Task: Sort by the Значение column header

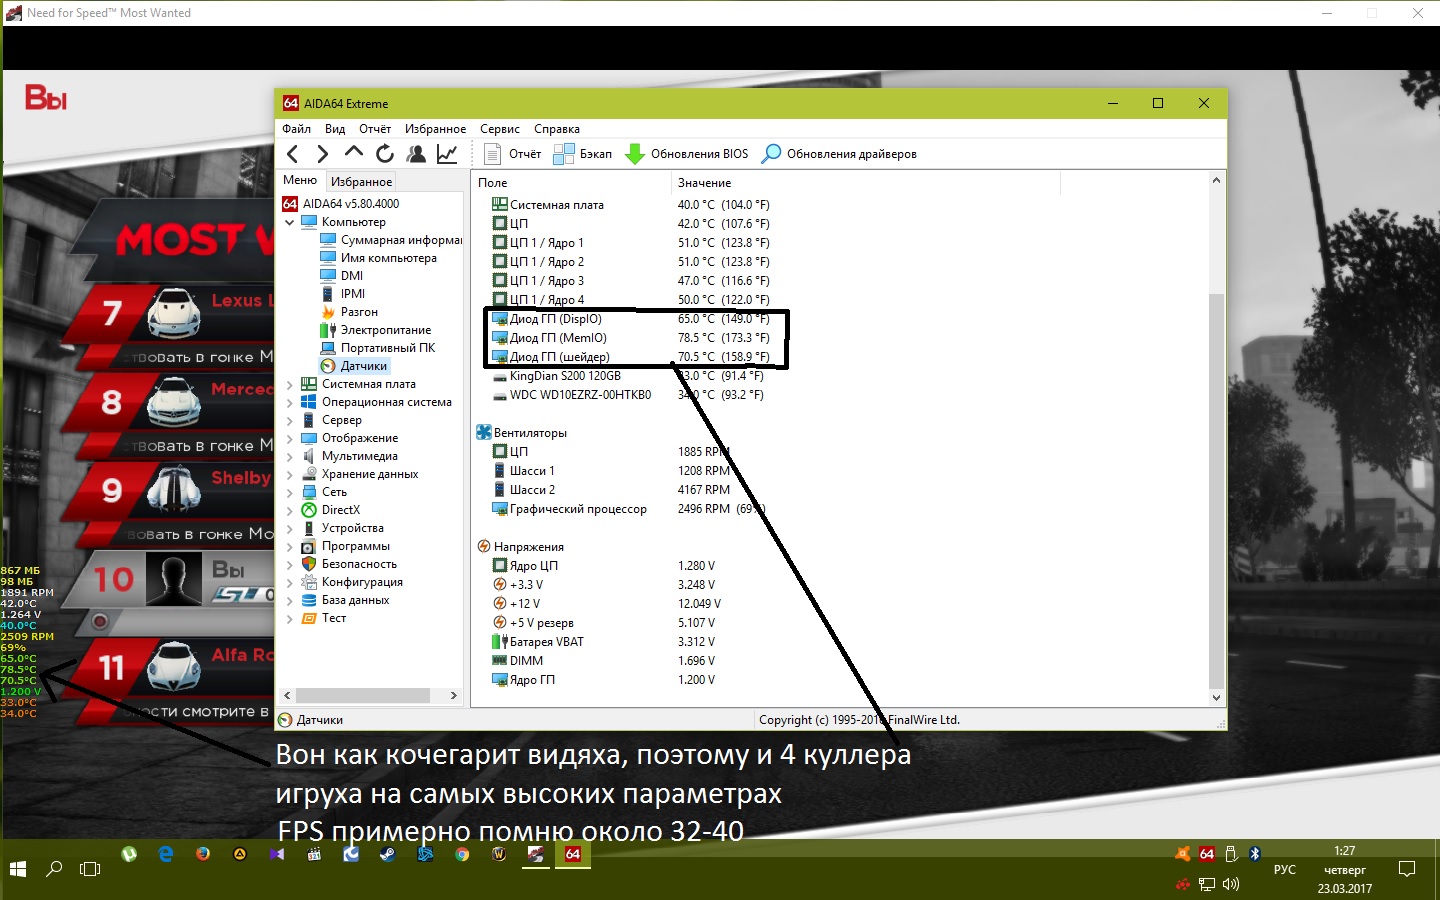Action: 865,183
